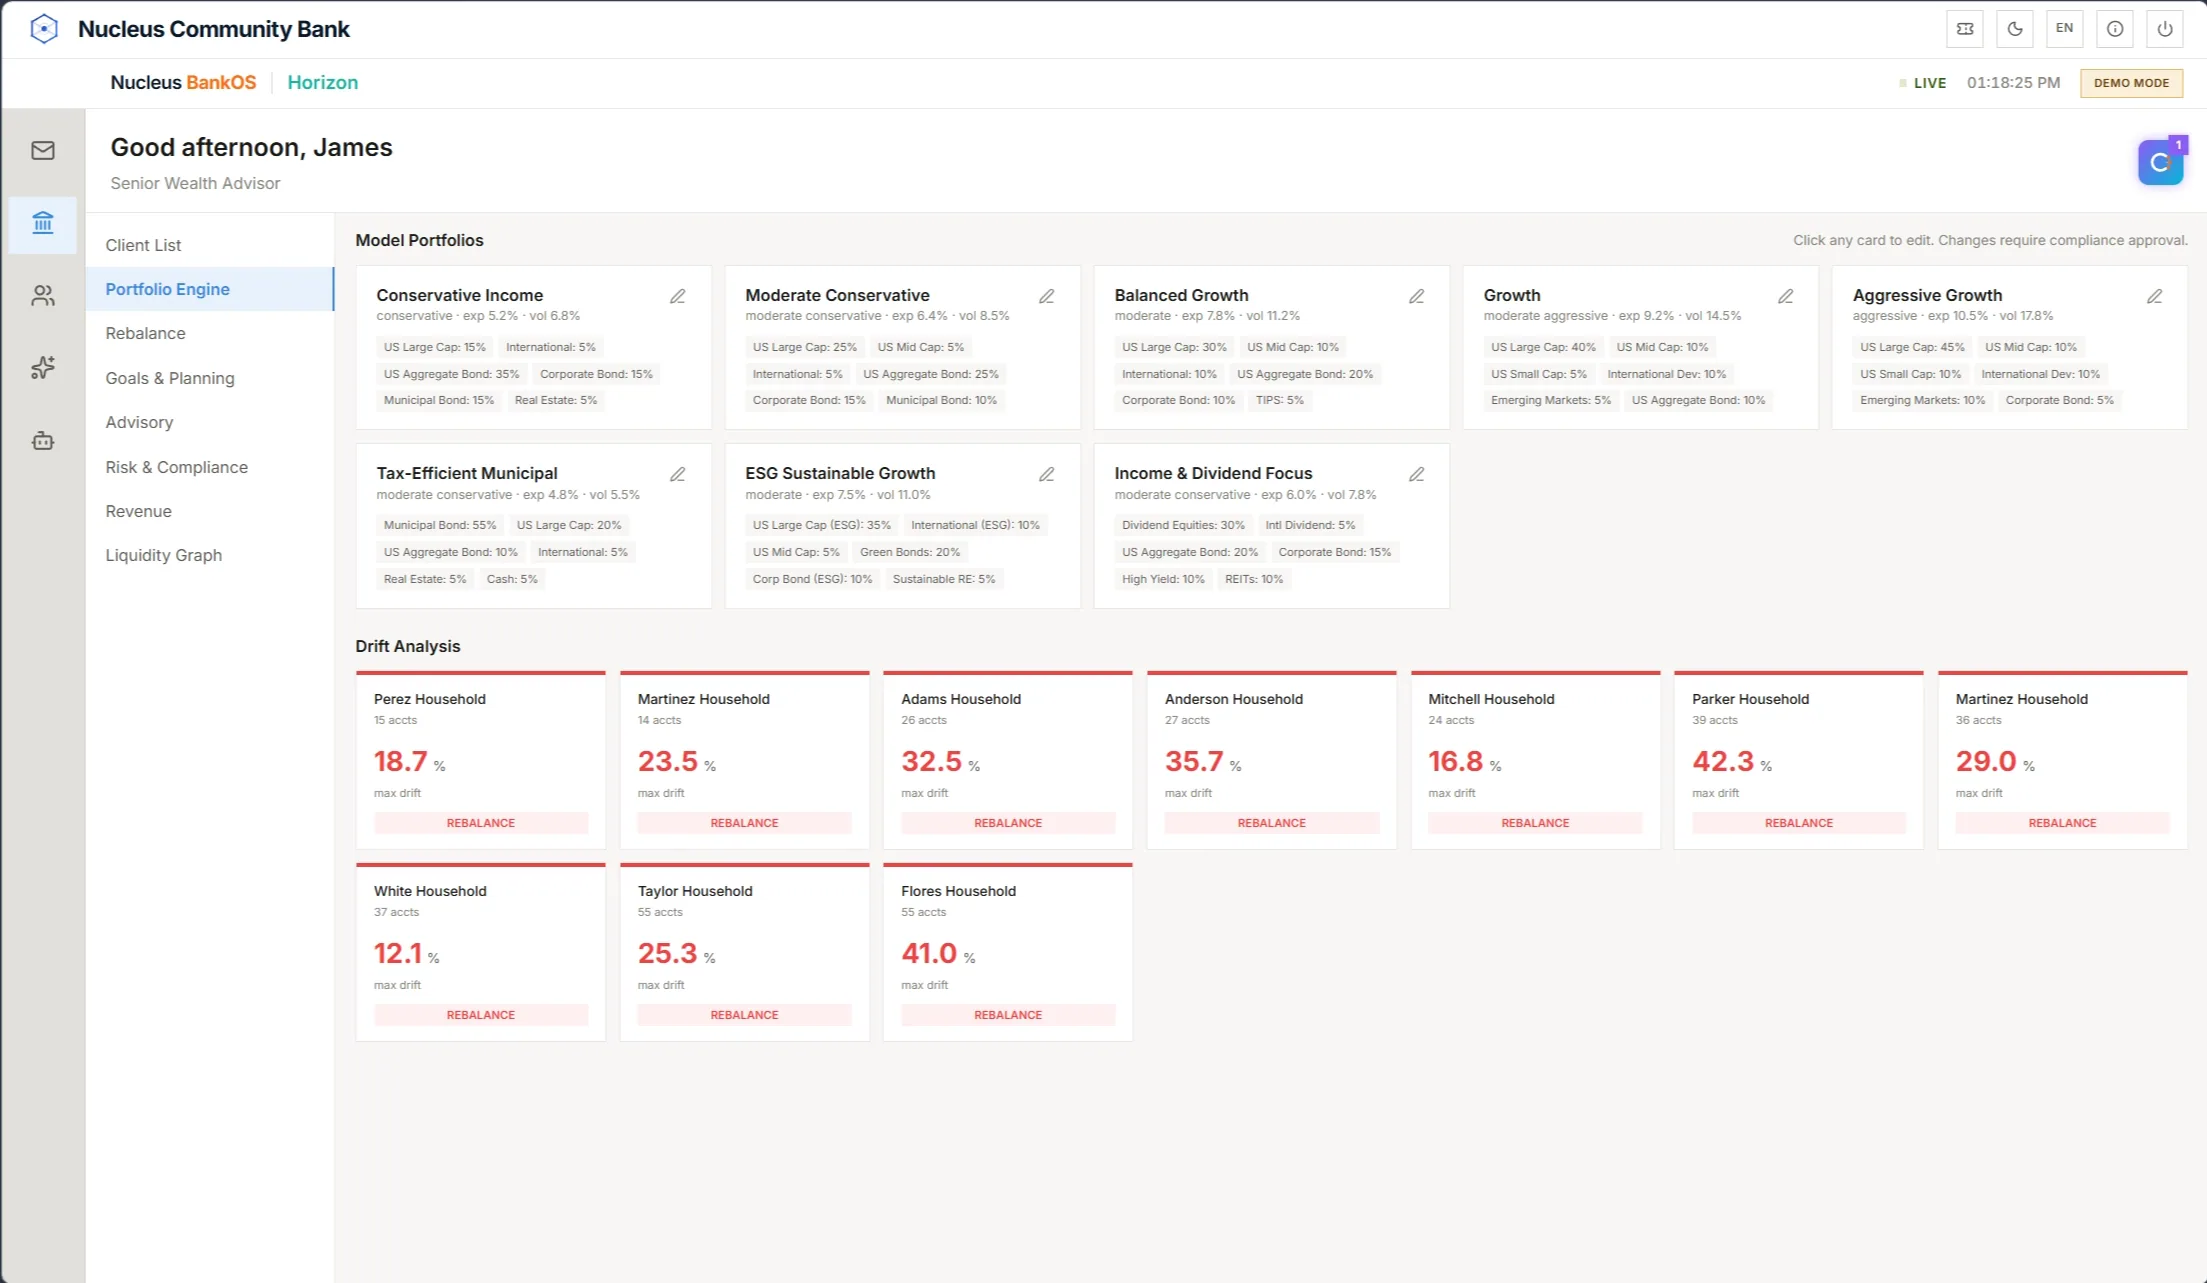Image resolution: width=2207 pixels, height=1283 pixels.
Task: Go to Rebalance section
Action: [210, 333]
